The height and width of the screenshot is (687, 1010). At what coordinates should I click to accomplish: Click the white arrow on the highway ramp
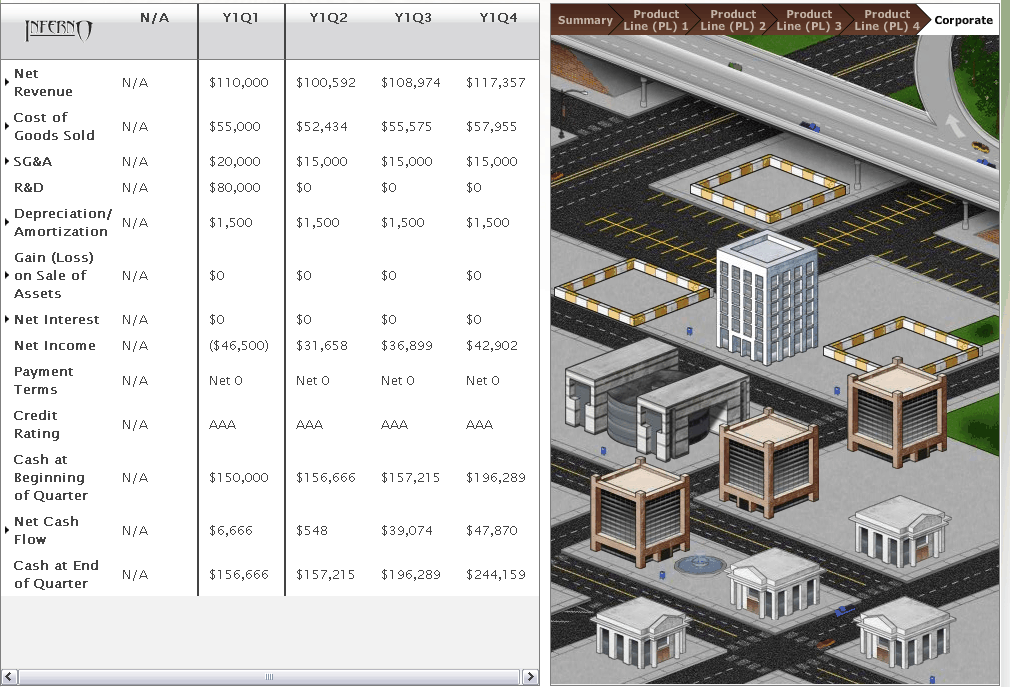(x=954, y=125)
